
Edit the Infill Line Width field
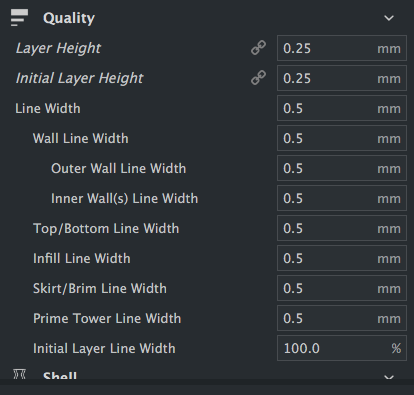(342, 258)
